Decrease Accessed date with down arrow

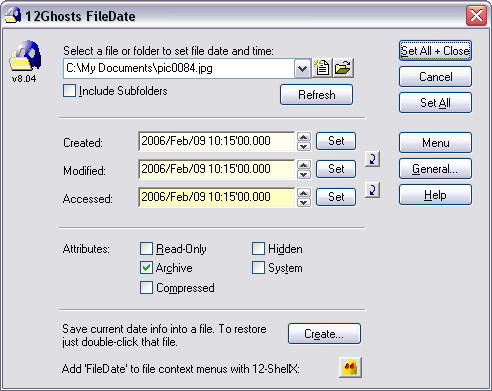tap(304, 202)
